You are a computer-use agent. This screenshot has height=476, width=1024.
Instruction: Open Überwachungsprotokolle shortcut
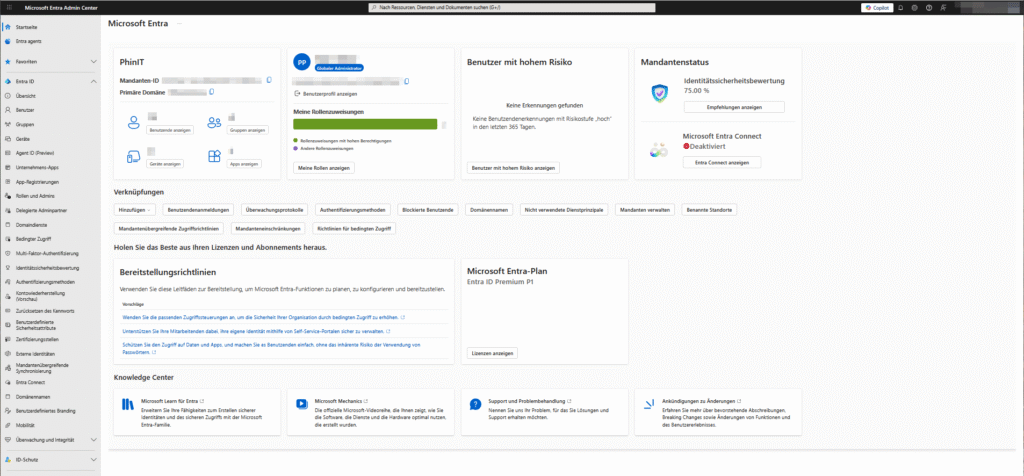pos(274,210)
